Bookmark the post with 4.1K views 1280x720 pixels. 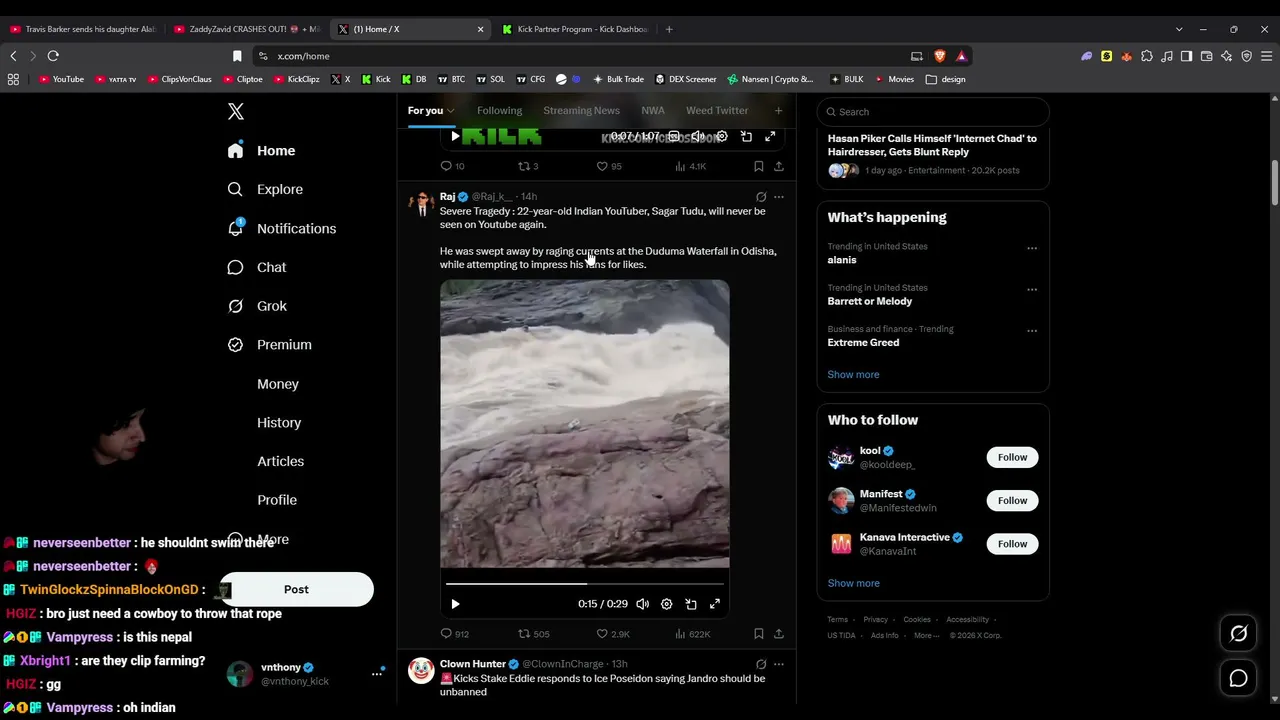click(759, 166)
